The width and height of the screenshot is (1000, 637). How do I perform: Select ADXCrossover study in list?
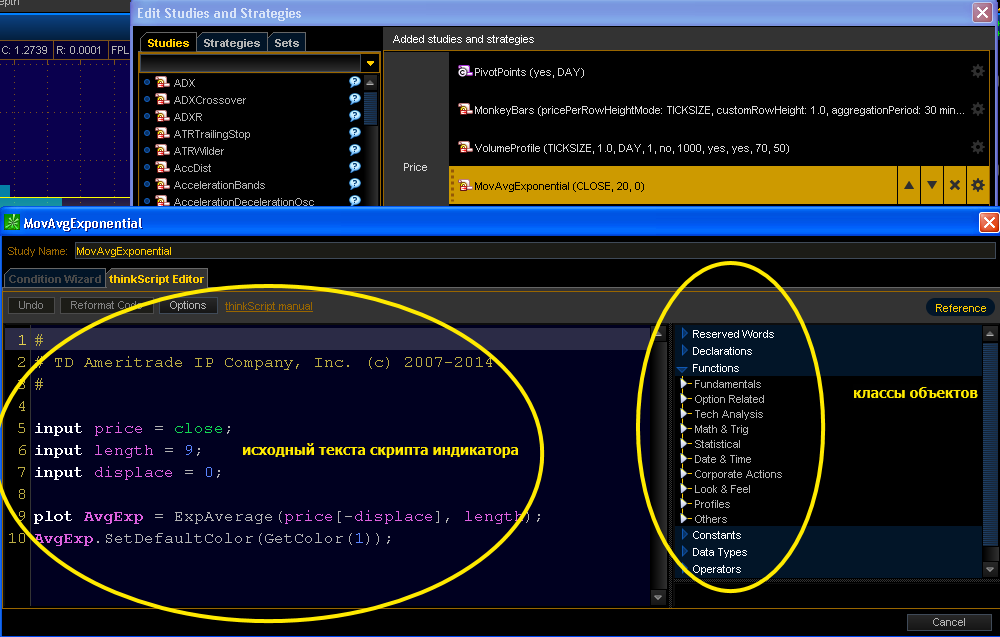(x=209, y=100)
